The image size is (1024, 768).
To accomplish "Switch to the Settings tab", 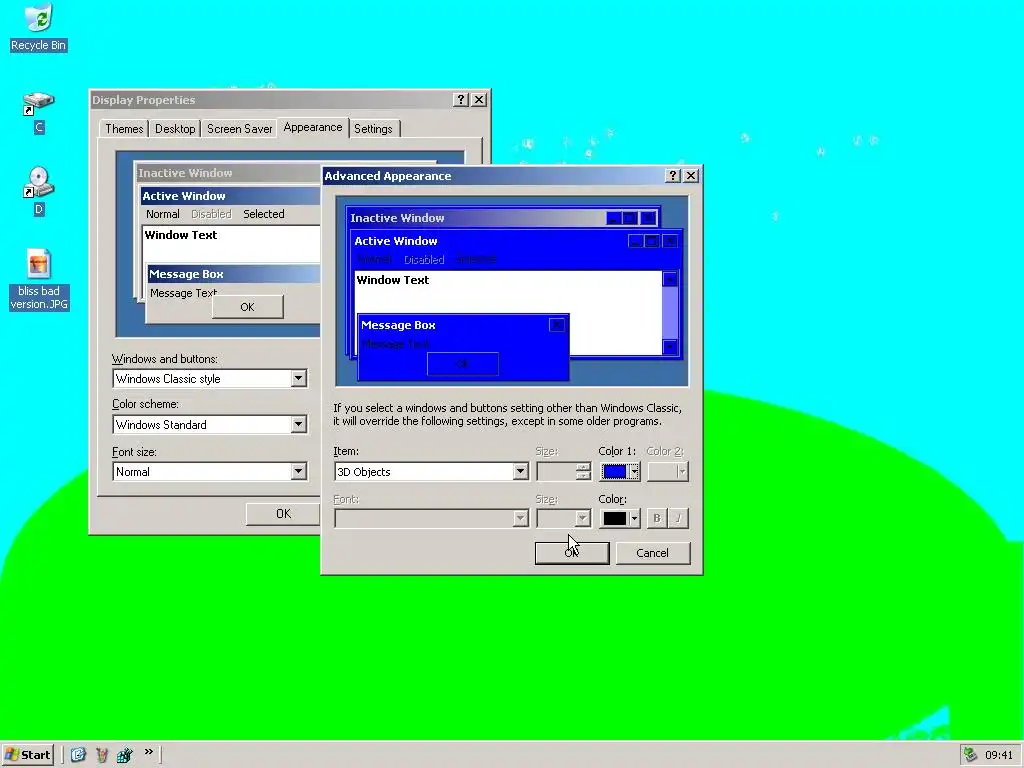I will pos(374,129).
